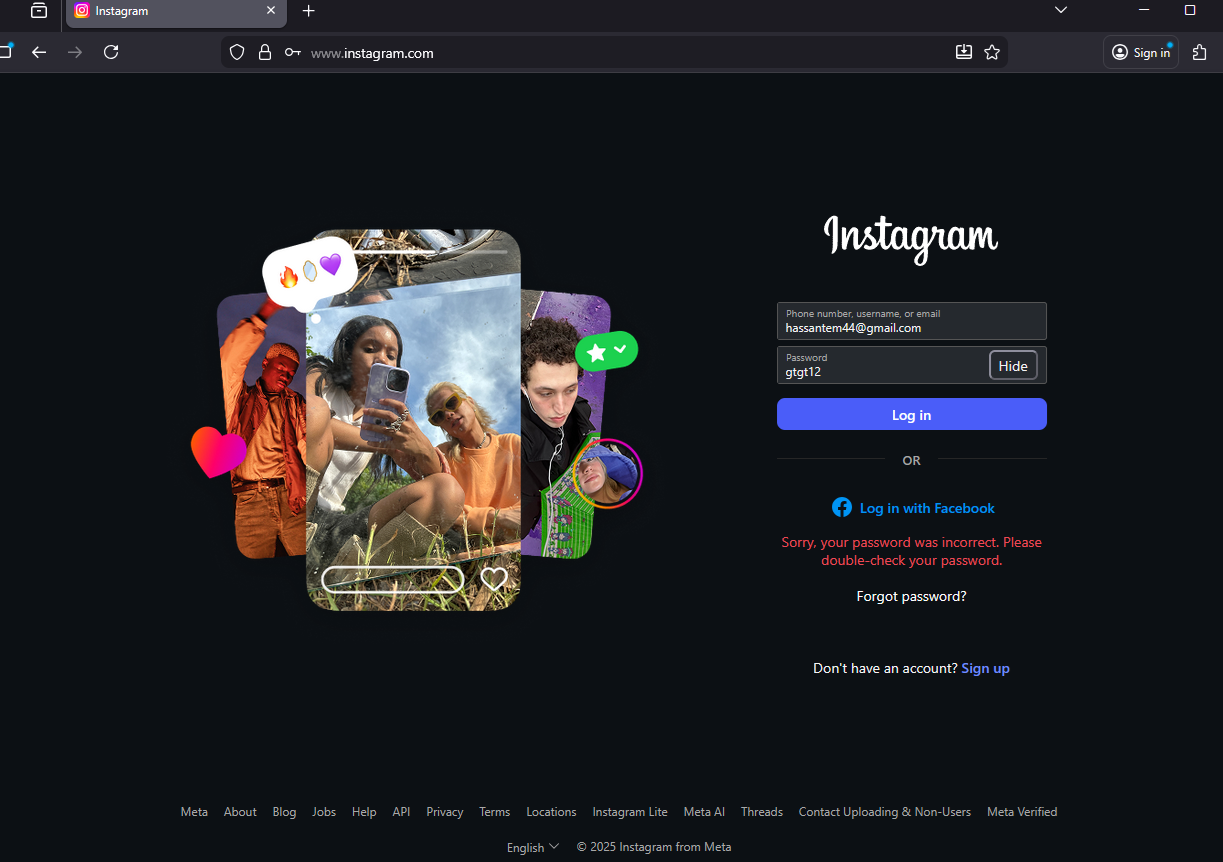This screenshot has height=862, width=1223.
Task: Click the sidebar panel icon left of back arrow
Action: click(x=5, y=51)
